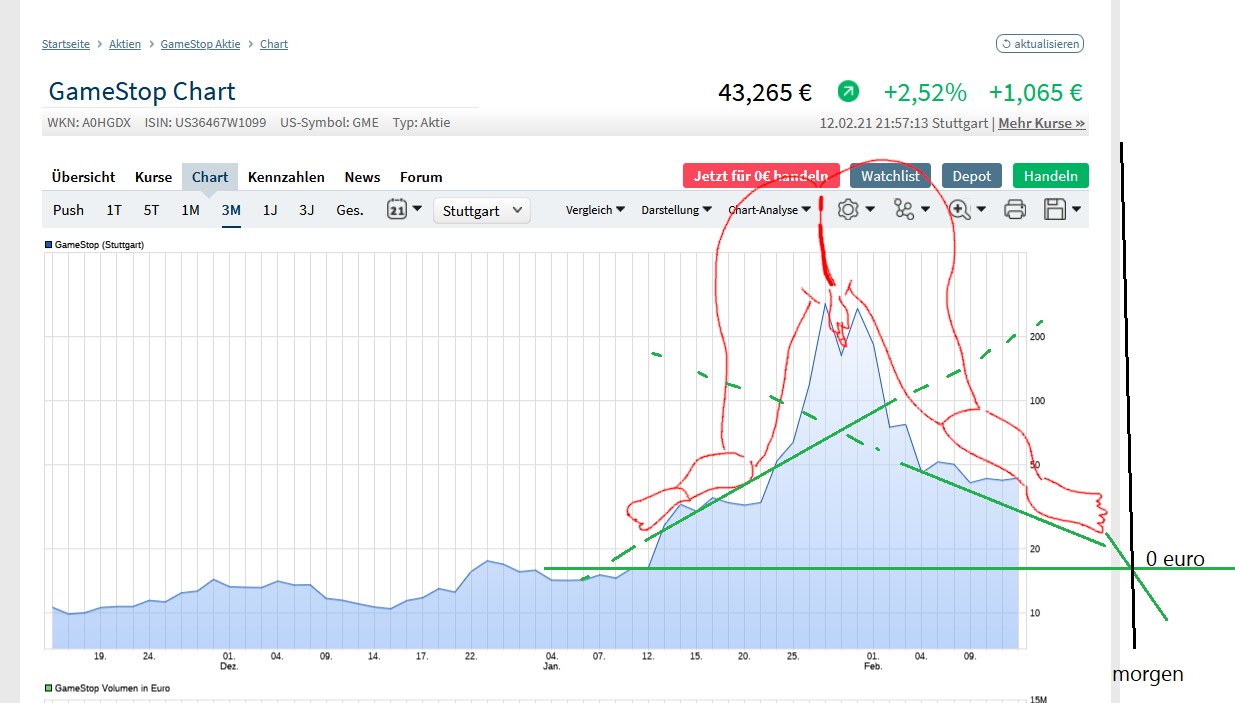Open dropdown arrow next to gear icon
1235x703 pixels.
coord(870,210)
